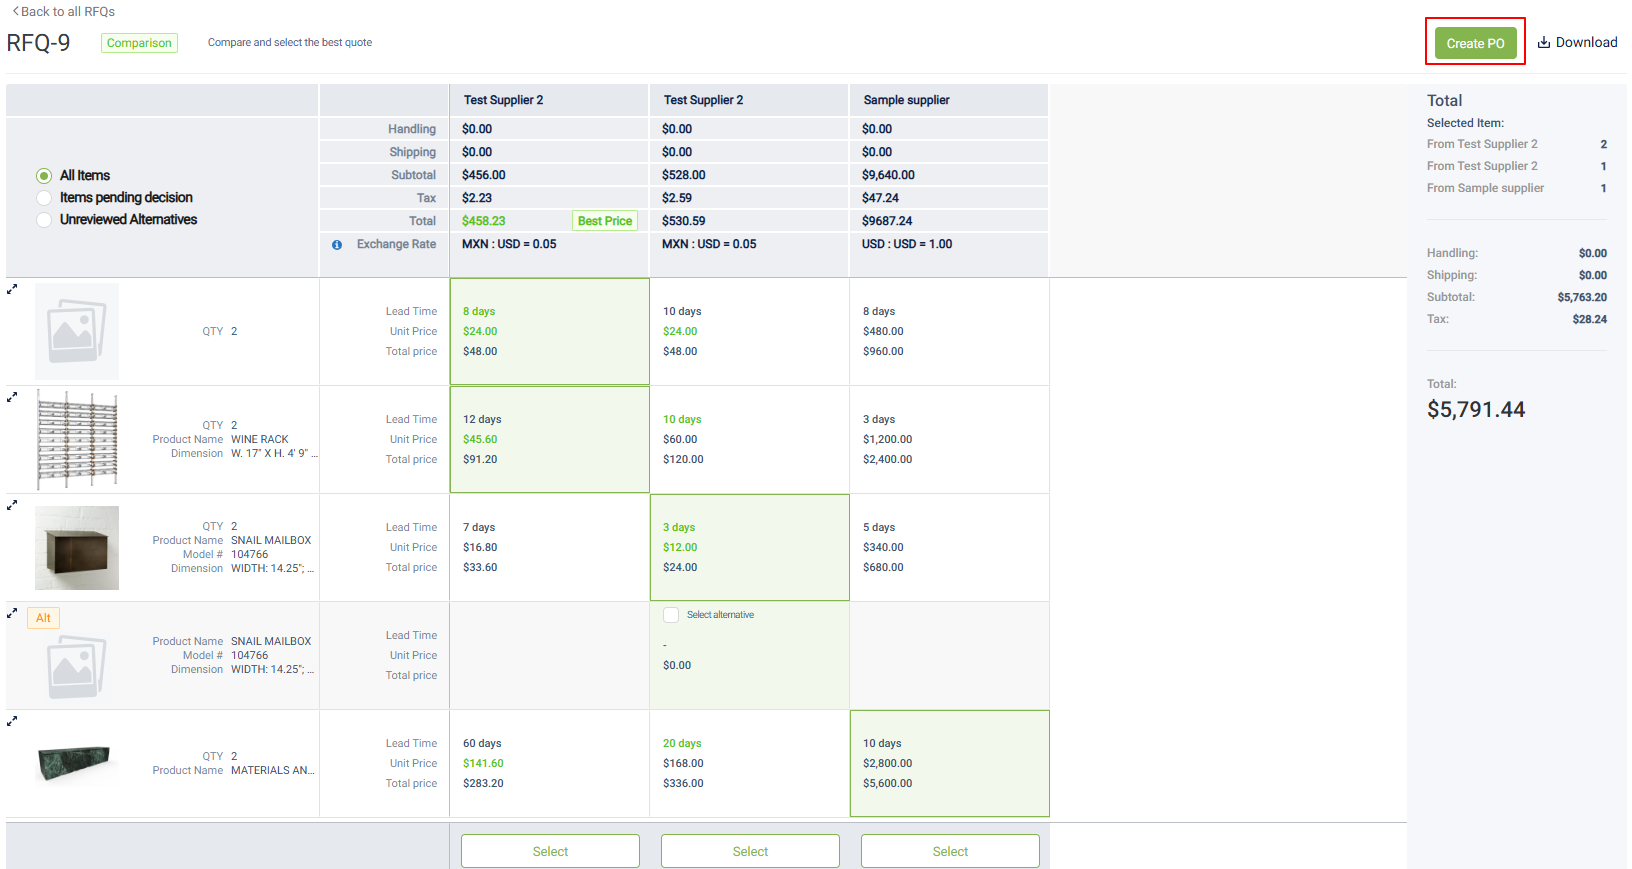Click the $5,791.44 grand total
The height and width of the screenshot is (869, 1632).
tap(1476, 409)
